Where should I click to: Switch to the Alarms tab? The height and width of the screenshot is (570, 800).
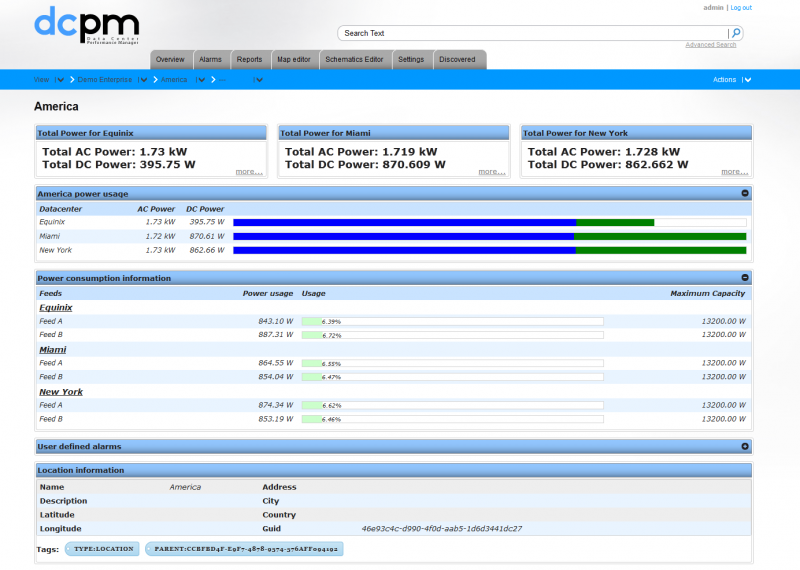pyautogui.click(x=210, y=59)
